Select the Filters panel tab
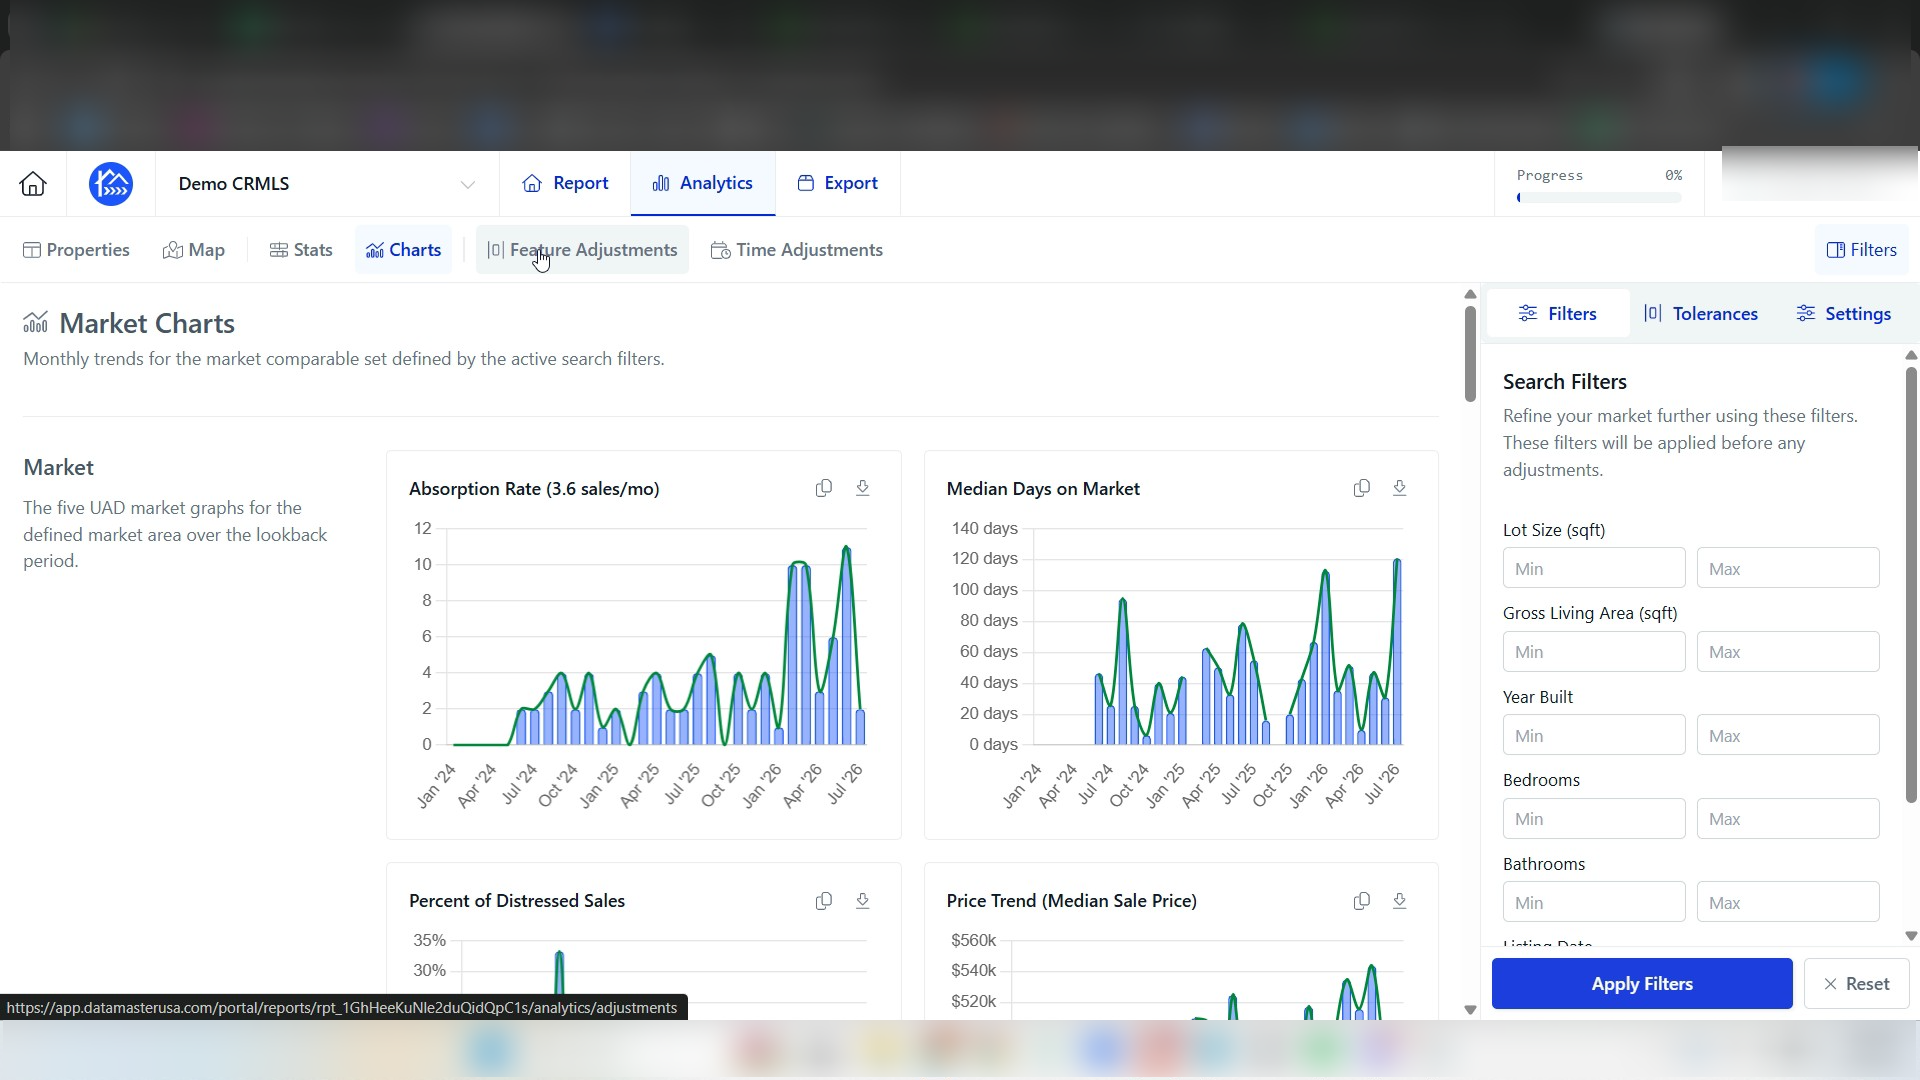Viewport: 1920px width, 1080px height. 1558,314
